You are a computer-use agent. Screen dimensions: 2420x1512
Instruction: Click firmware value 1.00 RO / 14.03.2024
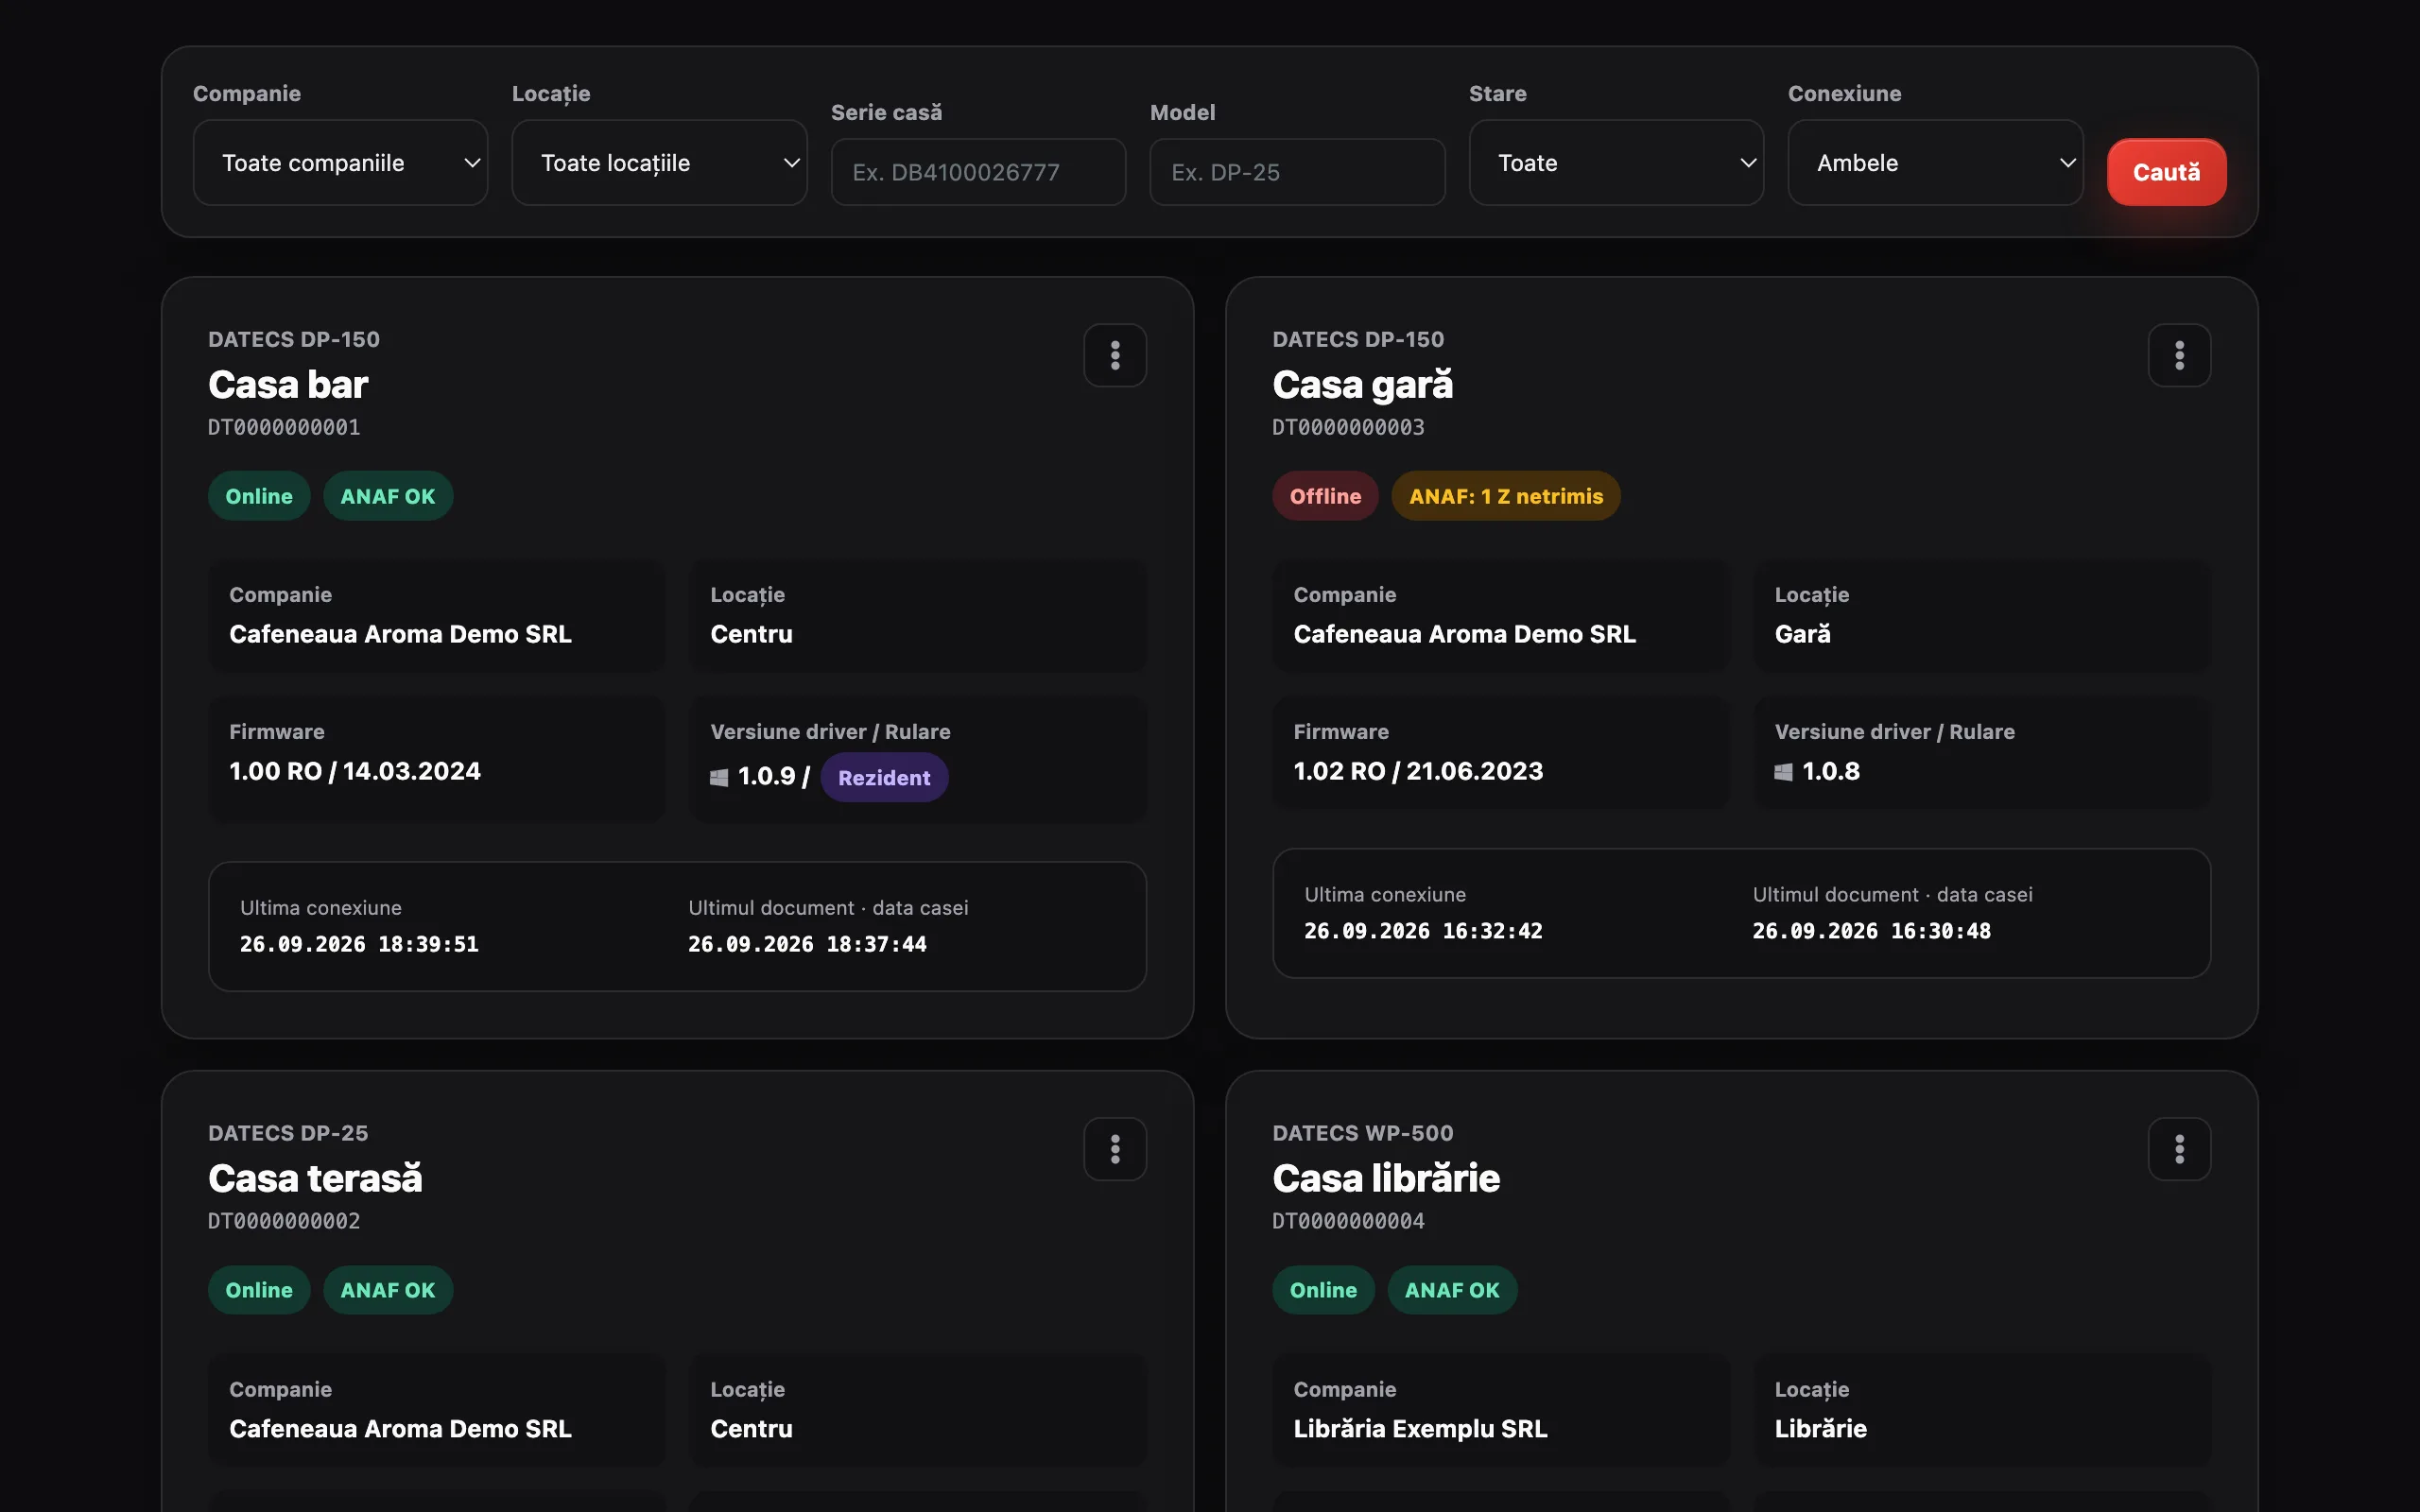pyautogui.click(x=355, y=771)
